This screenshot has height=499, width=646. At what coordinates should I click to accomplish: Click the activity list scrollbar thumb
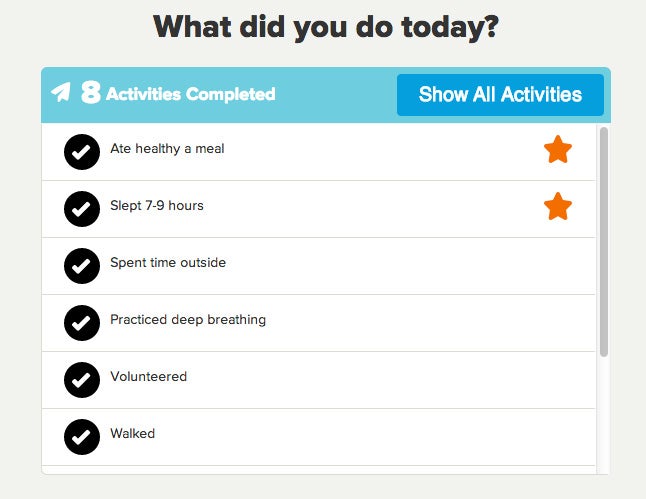[x=604, y=242]
